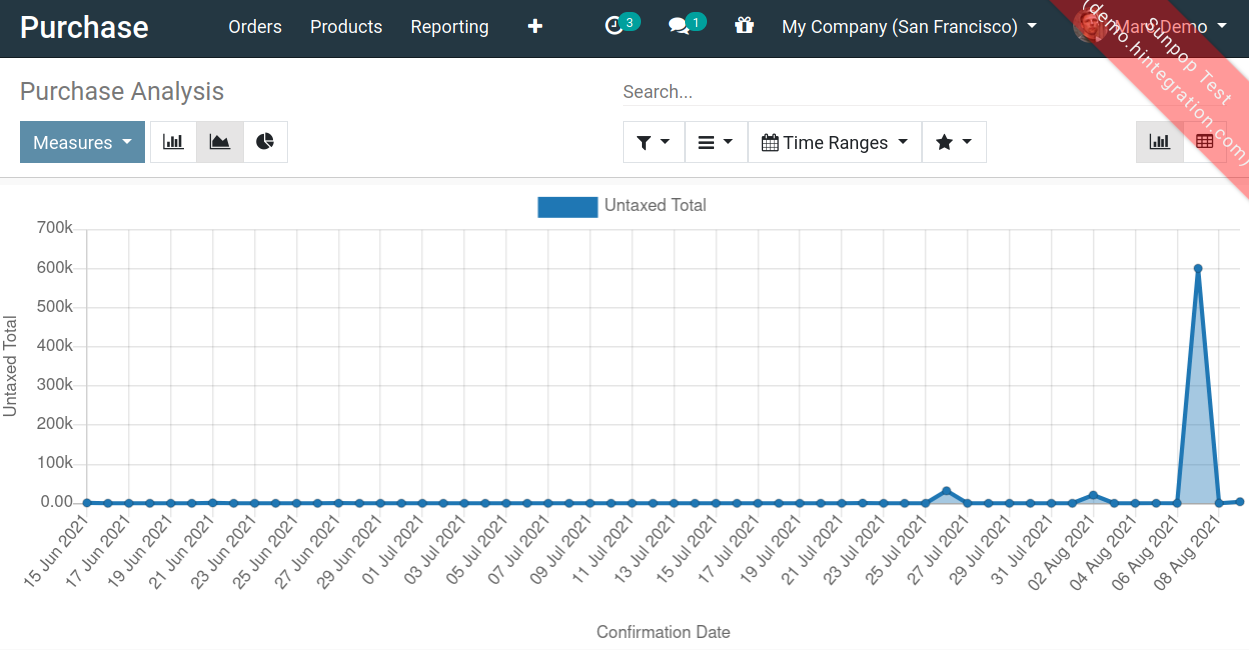Screen dimensions: 1249x650
Task: Toggle the Untaxed Total legend swatch
Action: click(568, 207)
